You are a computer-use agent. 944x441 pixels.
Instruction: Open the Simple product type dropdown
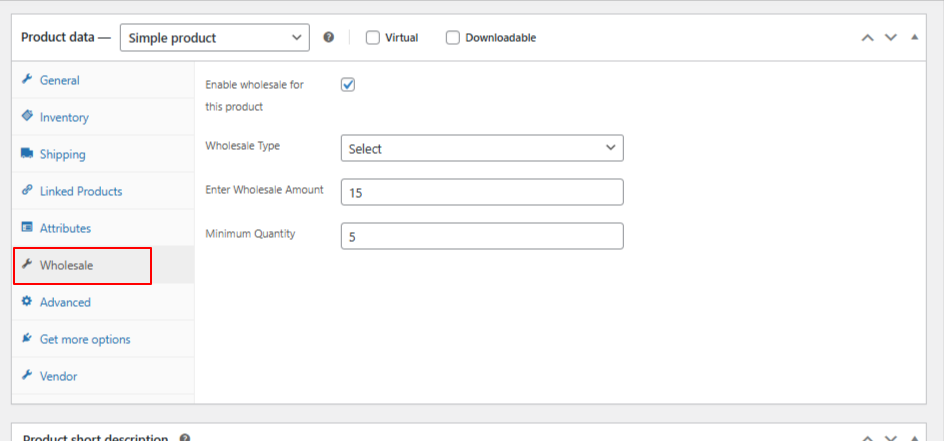(x=214, y=38)
